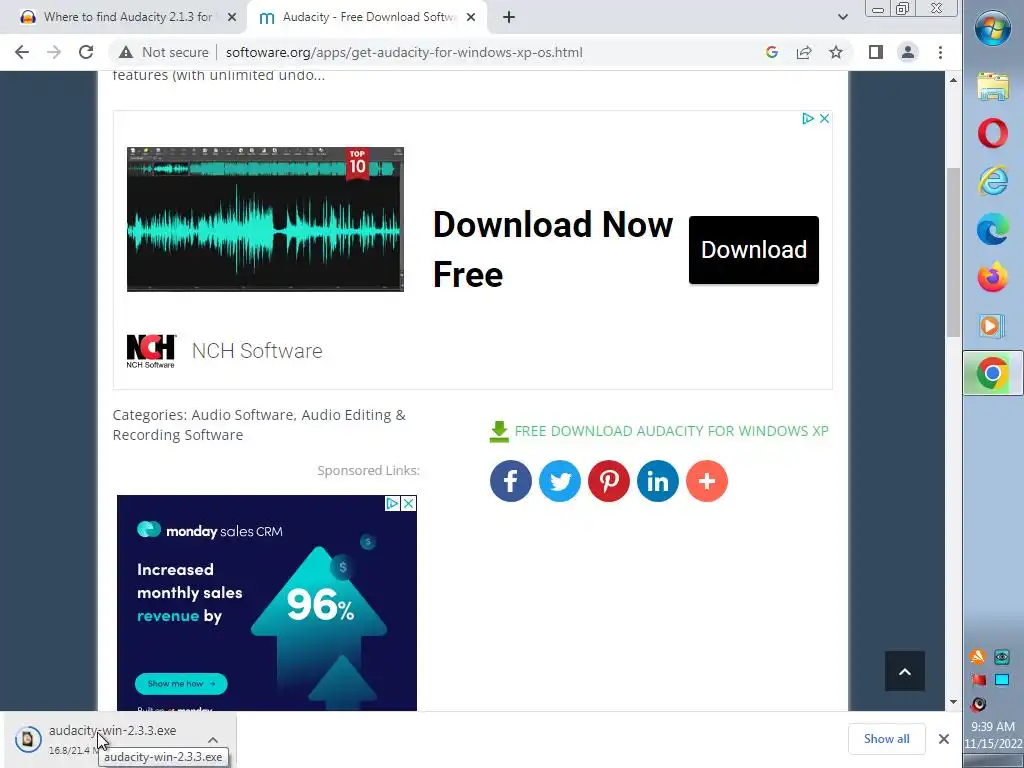This screenshot has width=1024, height=768.
Task: Share on Pinterest
Action: 609,481
